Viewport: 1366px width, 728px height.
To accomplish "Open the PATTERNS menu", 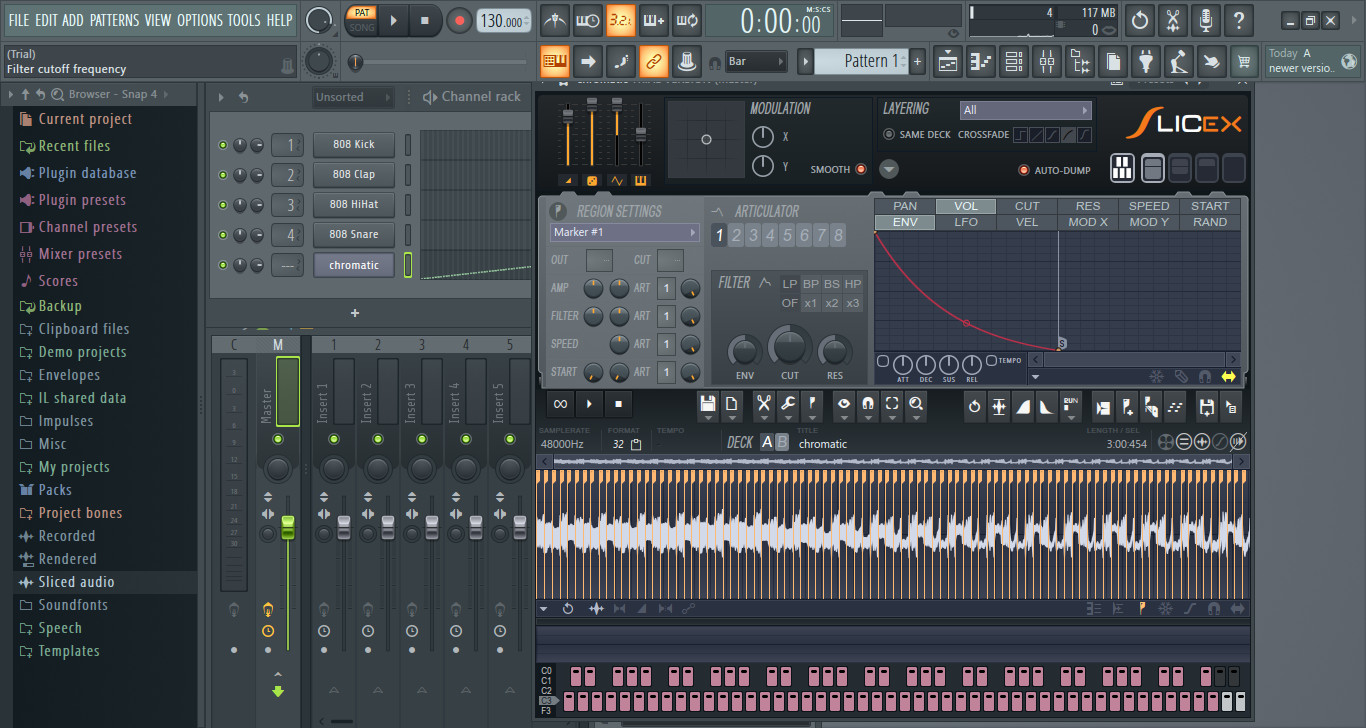I will point(114,20).
